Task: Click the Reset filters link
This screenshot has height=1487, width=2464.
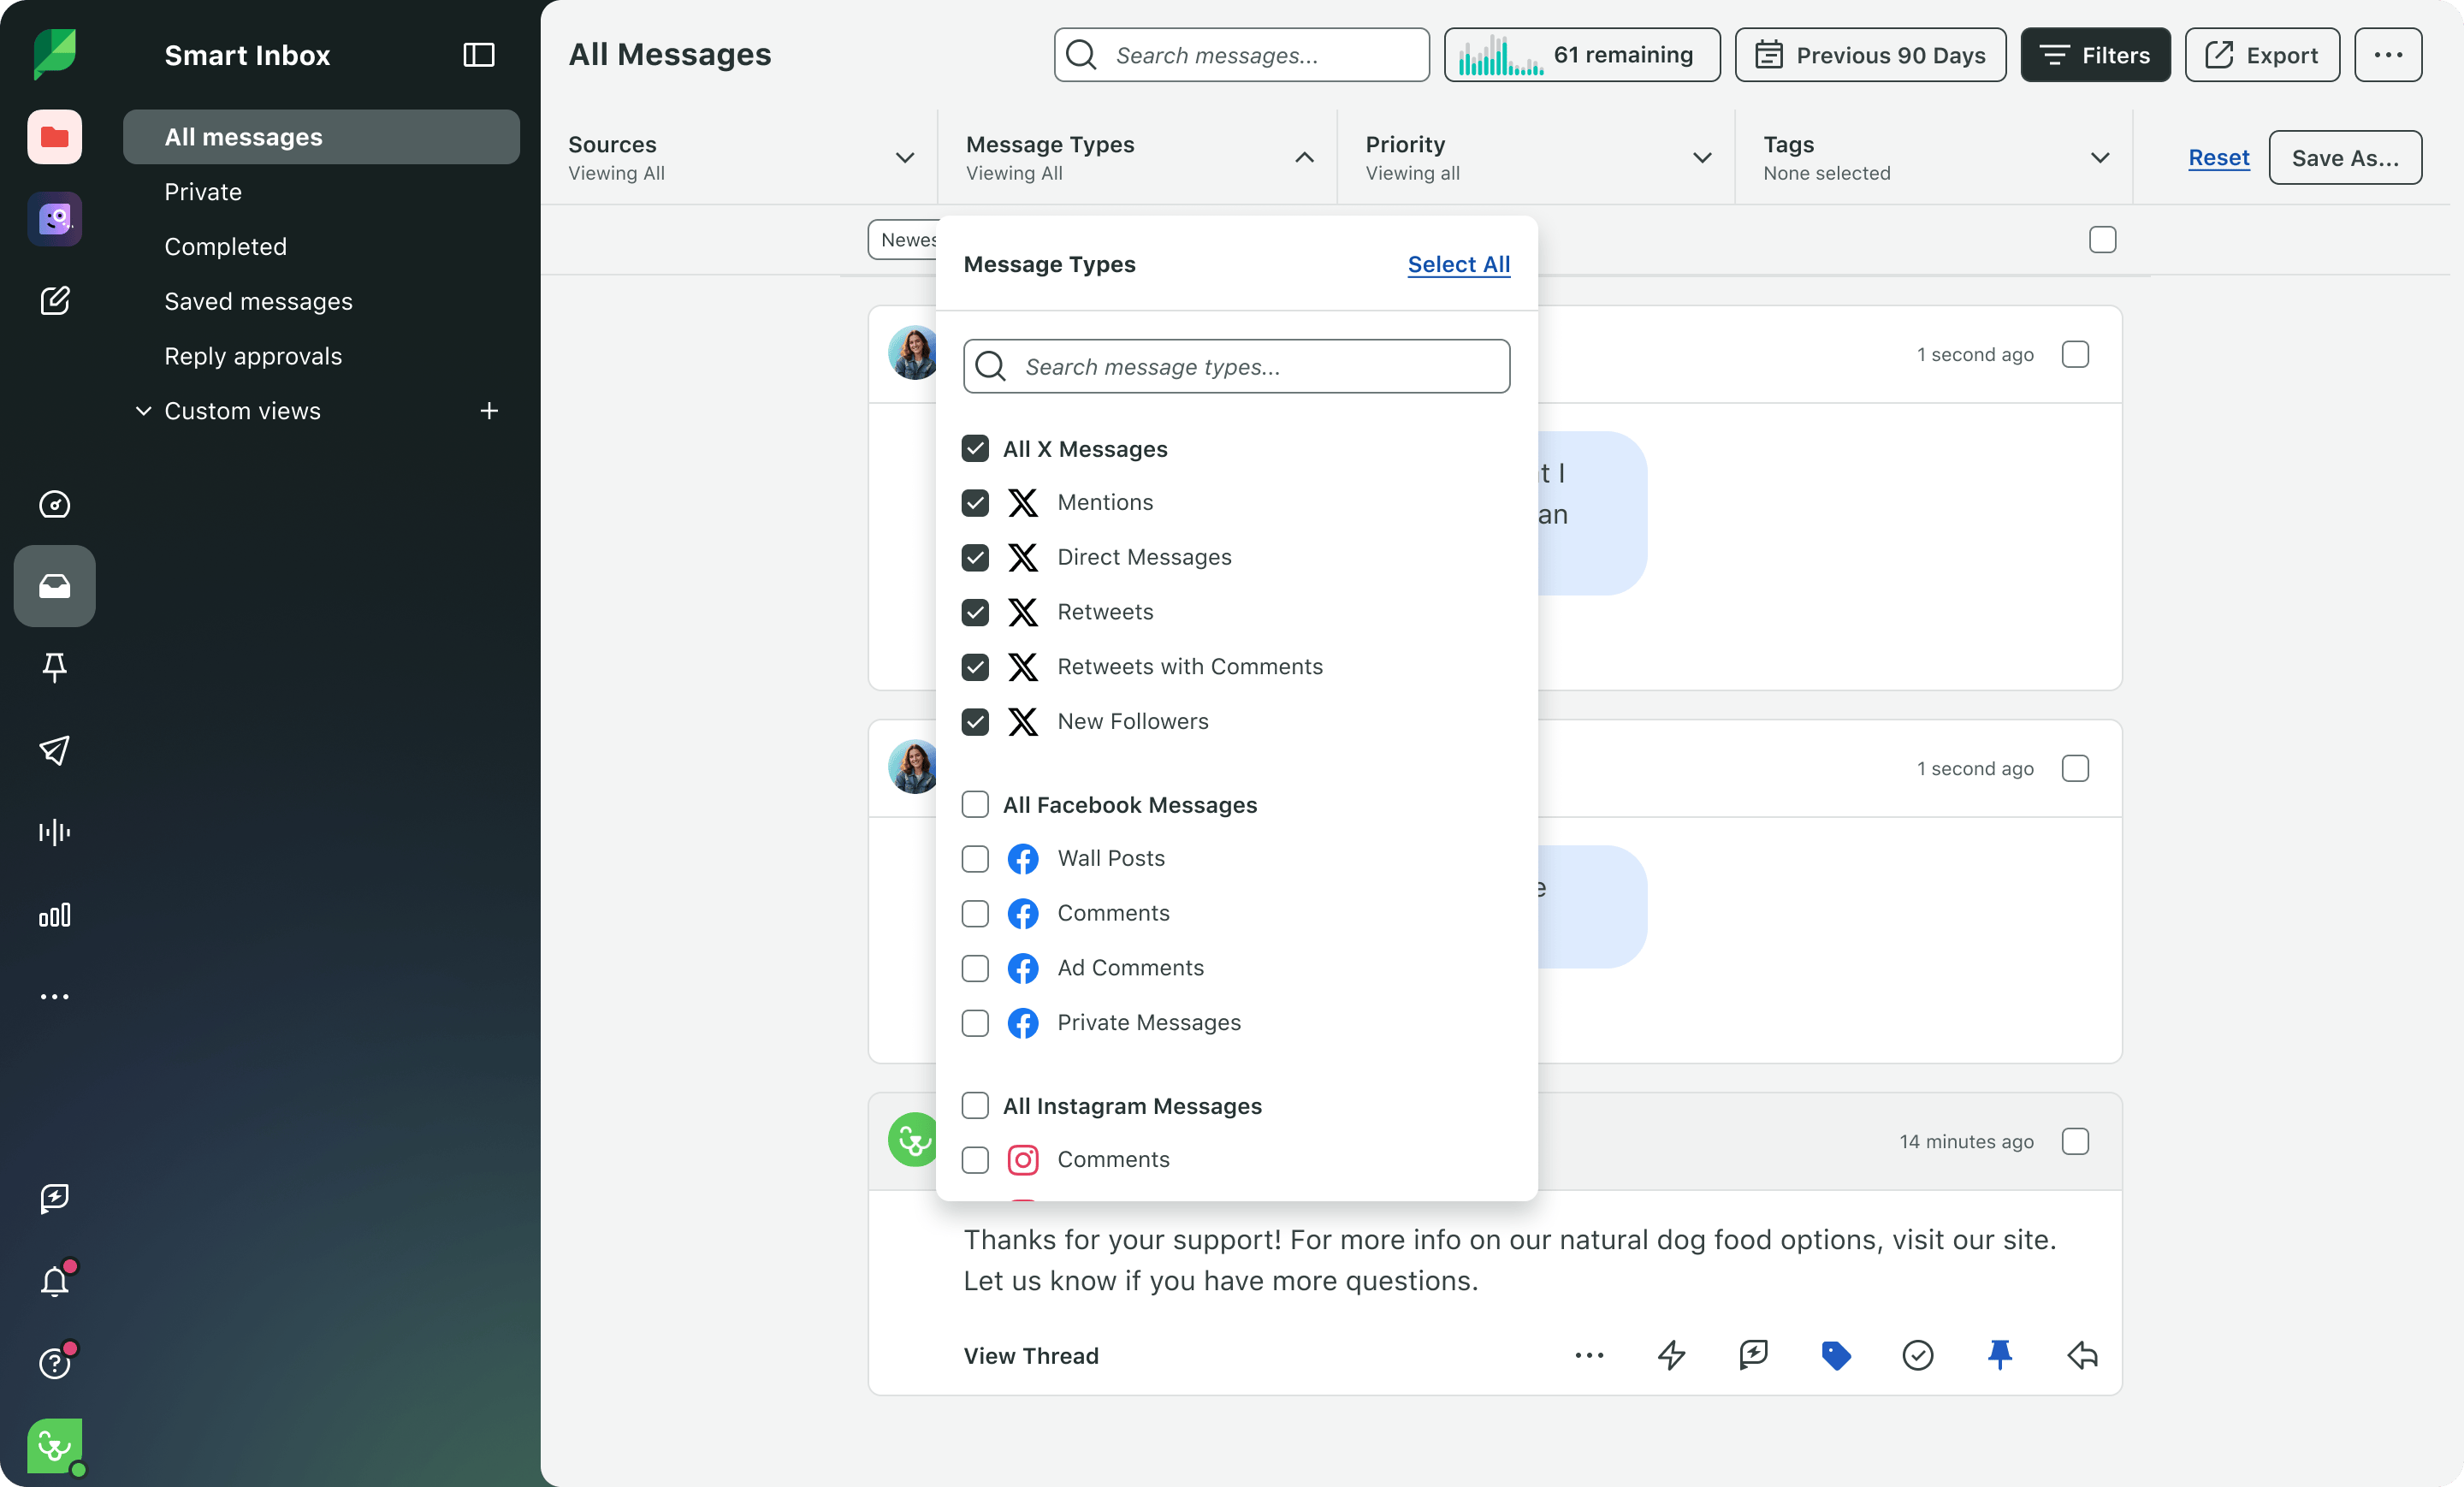Action: click(x=2218, y=157)
